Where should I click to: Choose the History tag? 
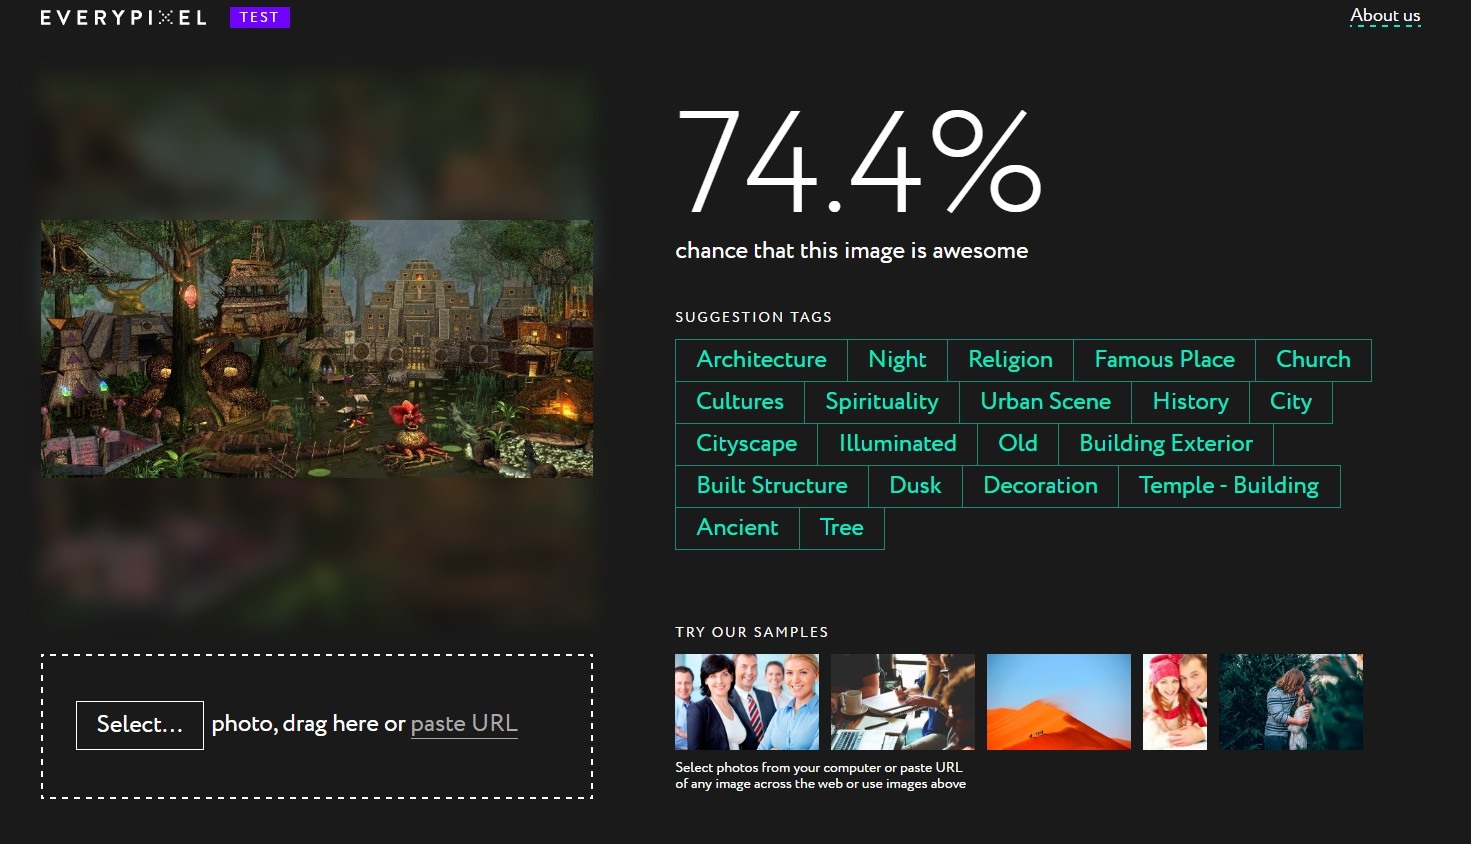pyautogui.click(x=1190, y=402)
